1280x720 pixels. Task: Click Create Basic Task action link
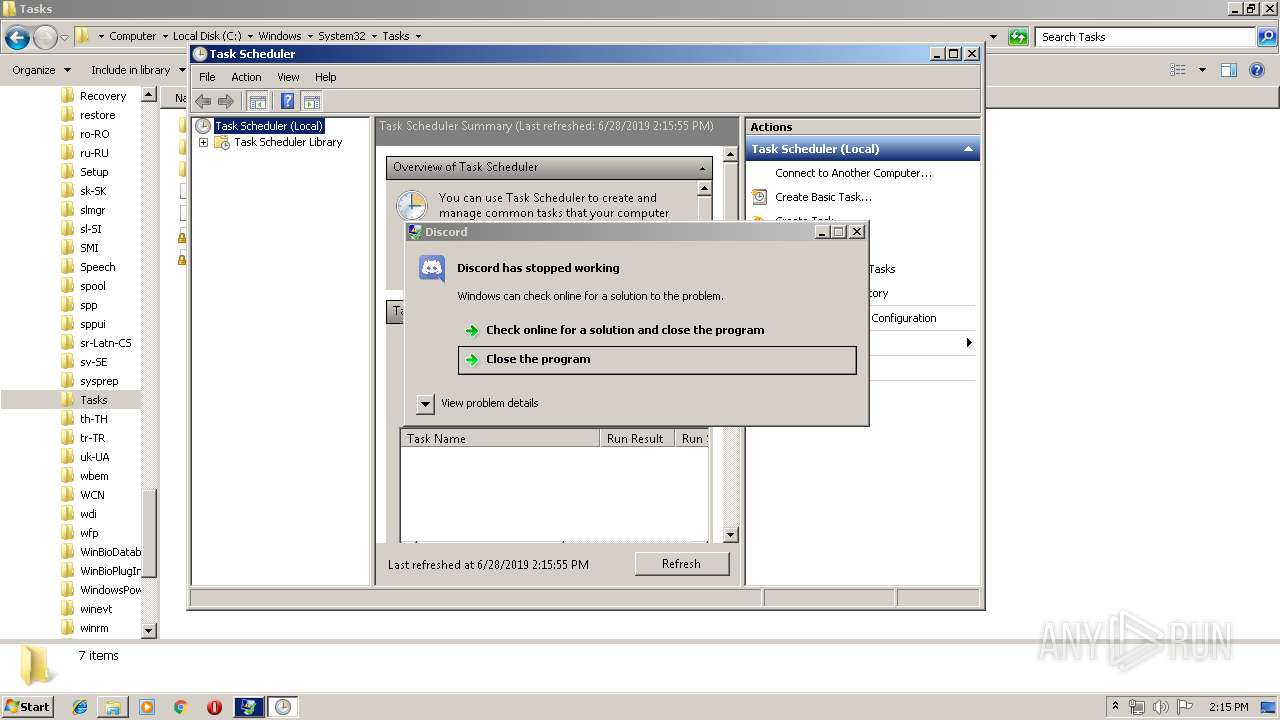point(823,197)
